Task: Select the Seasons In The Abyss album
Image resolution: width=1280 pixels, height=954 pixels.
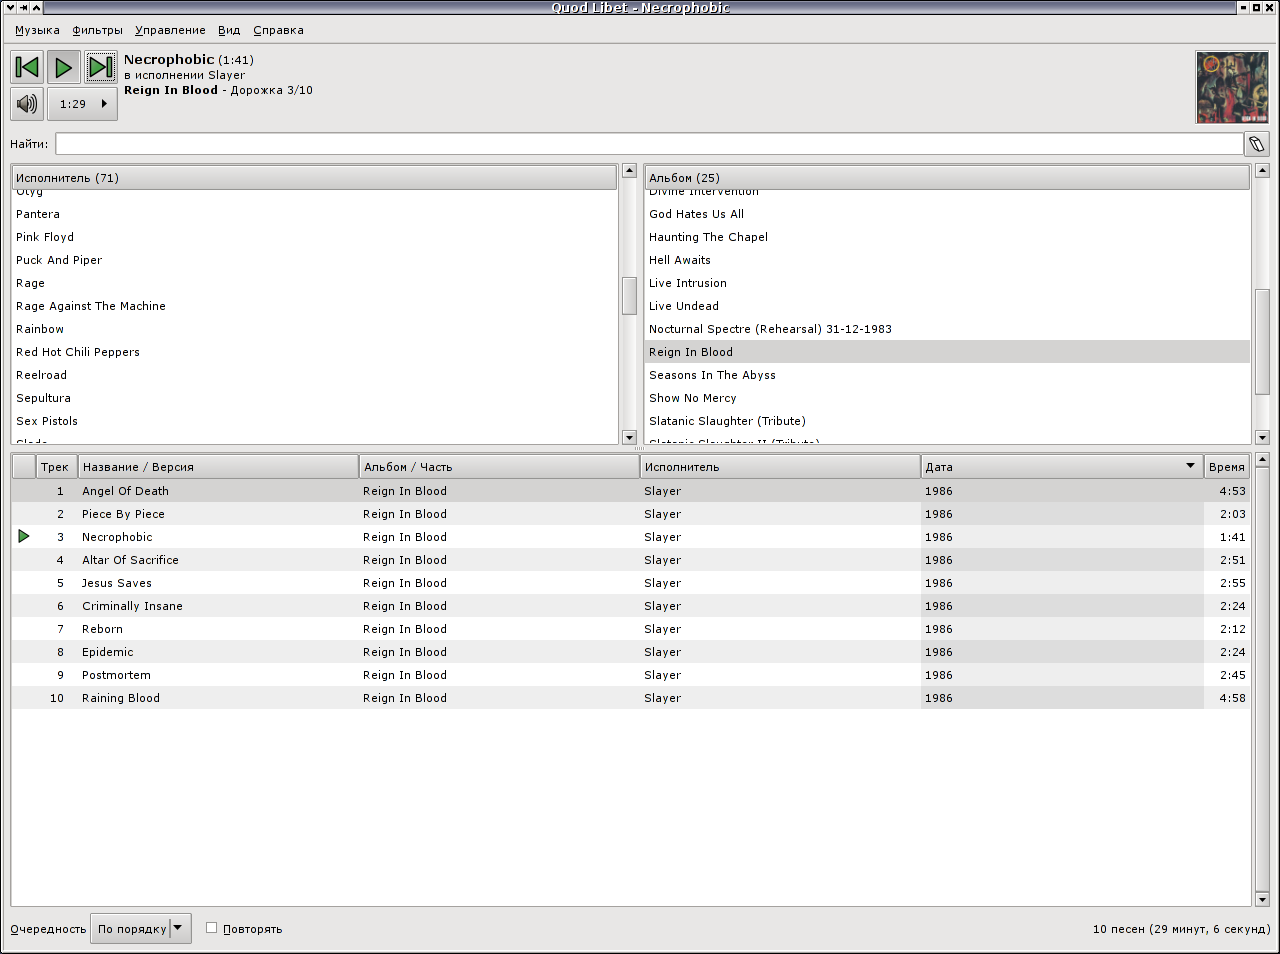Action: pyautogui.click(x=947, y=375)
